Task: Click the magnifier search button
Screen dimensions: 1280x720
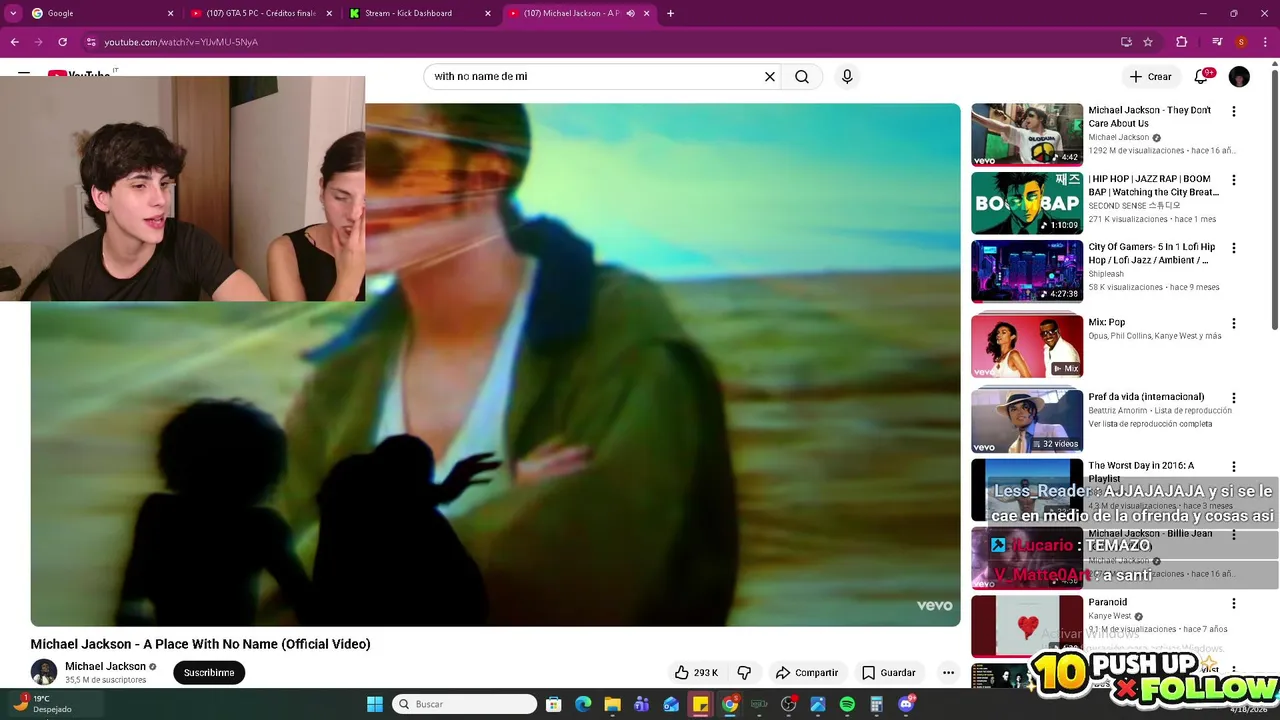Action: 802,76
